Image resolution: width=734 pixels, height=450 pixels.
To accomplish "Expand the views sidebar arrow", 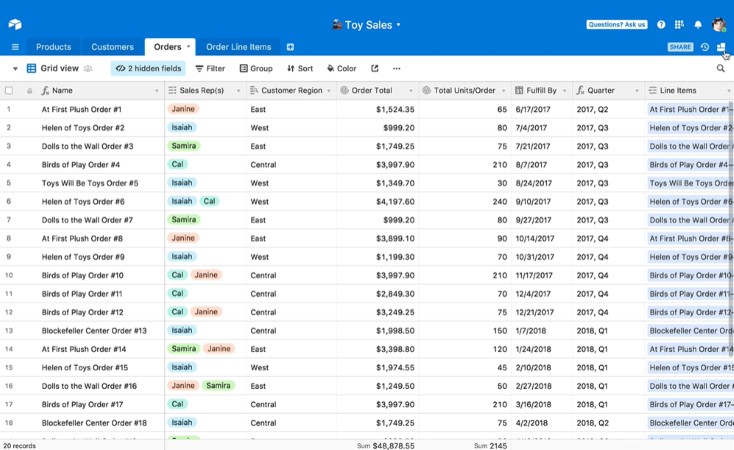I will (15, 69).
